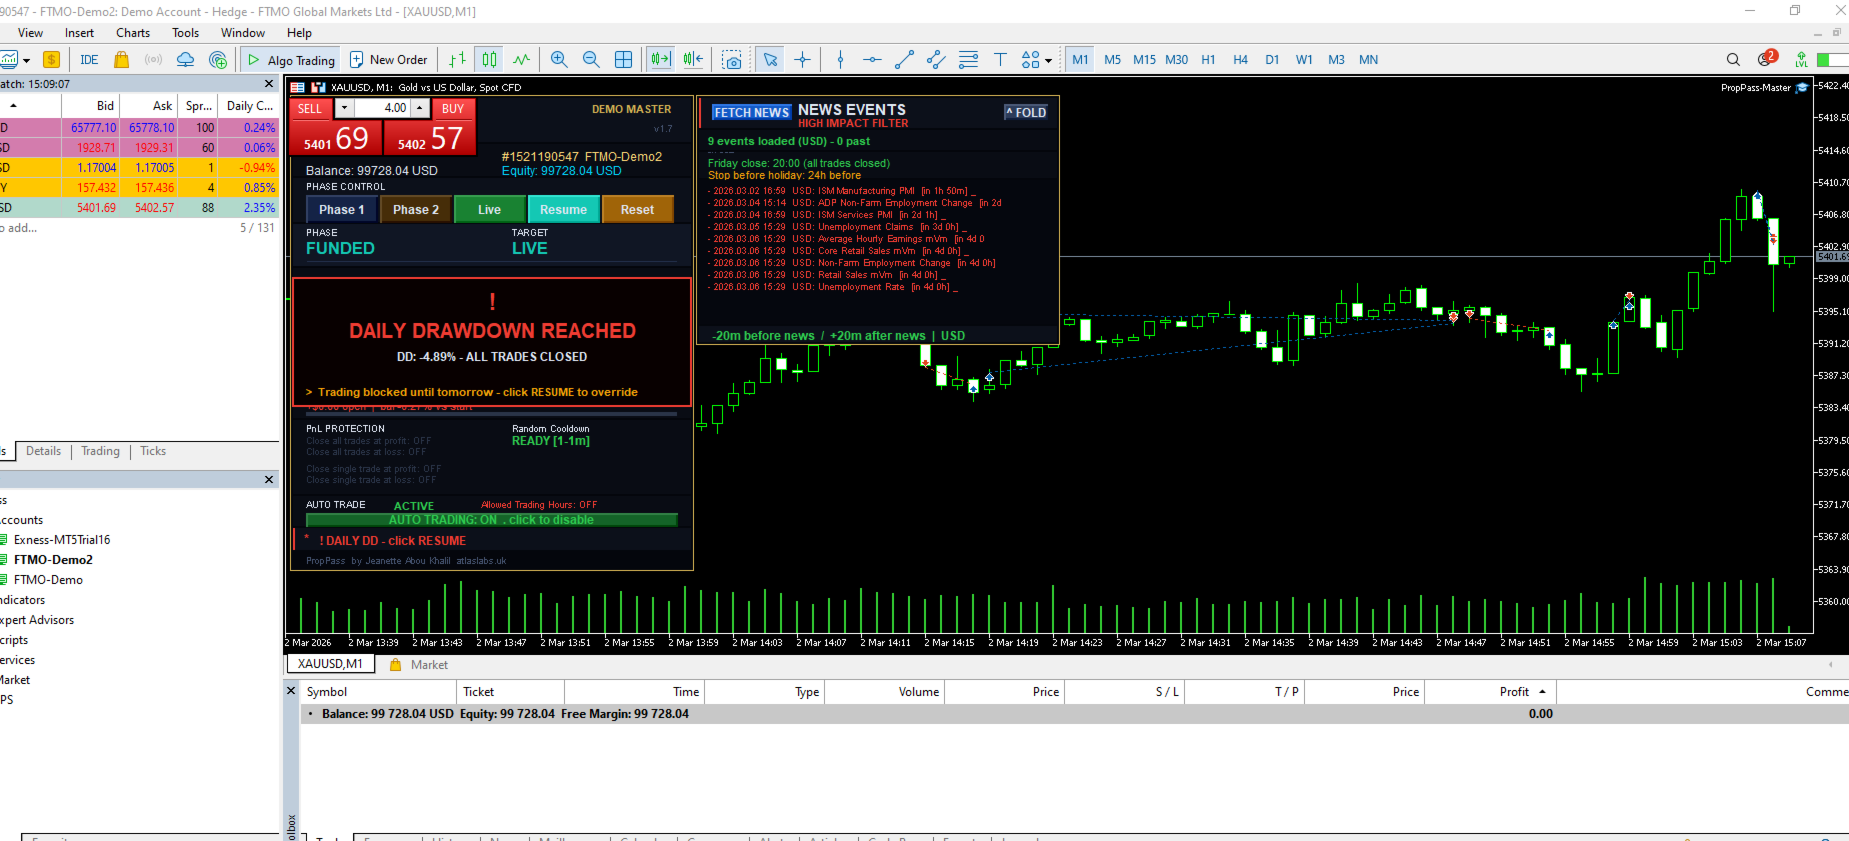This screenshot has width=1849, height=841.
Task: Open the signals radio-wave icon
Action: (153, 60)
